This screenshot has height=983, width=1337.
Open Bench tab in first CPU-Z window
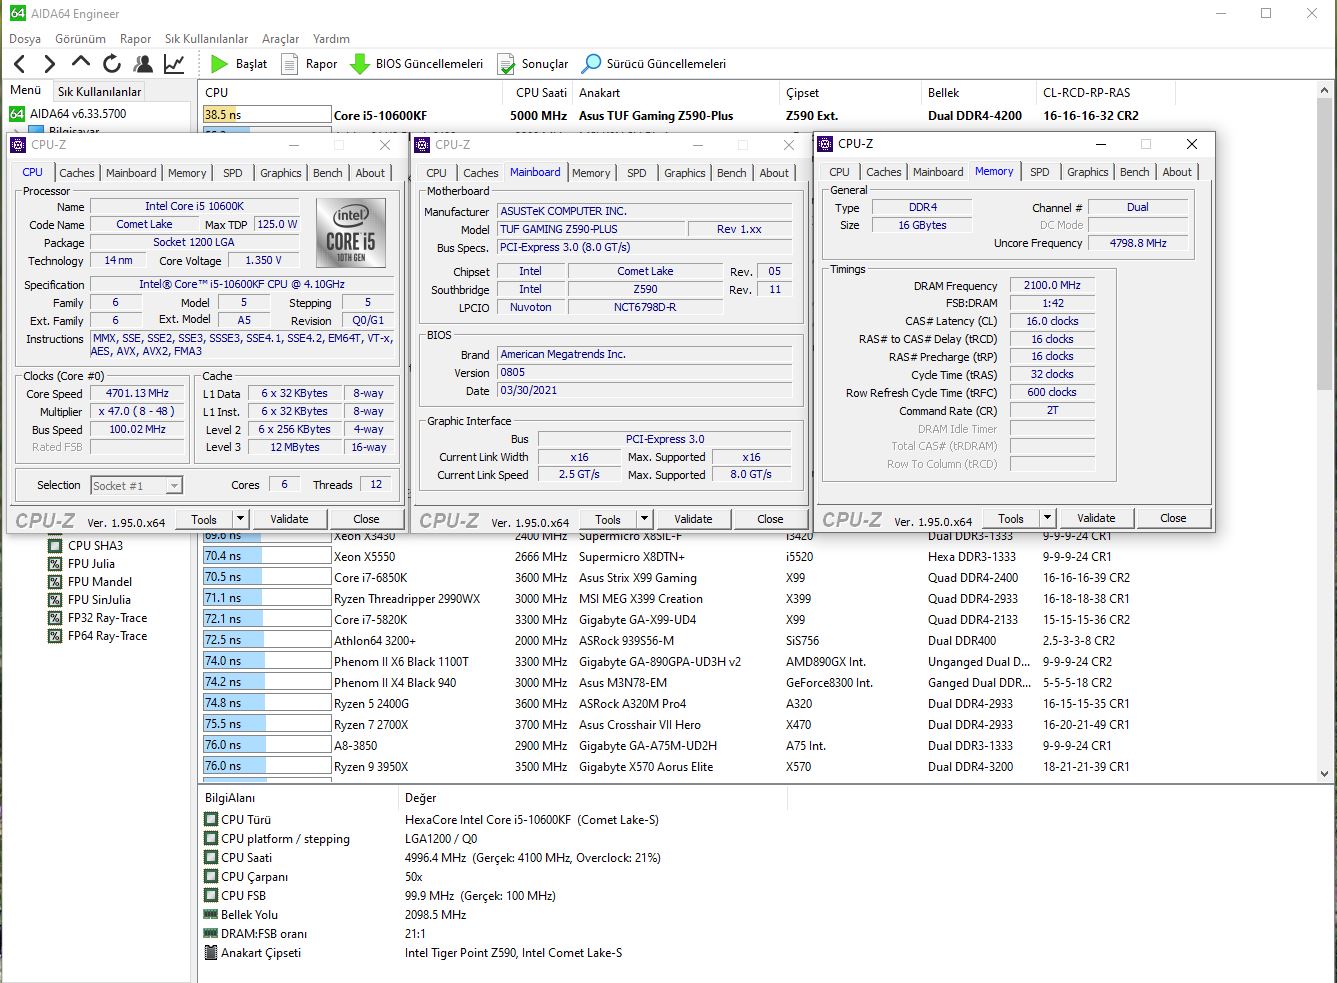pyautogui.click(x=327, y=173)
